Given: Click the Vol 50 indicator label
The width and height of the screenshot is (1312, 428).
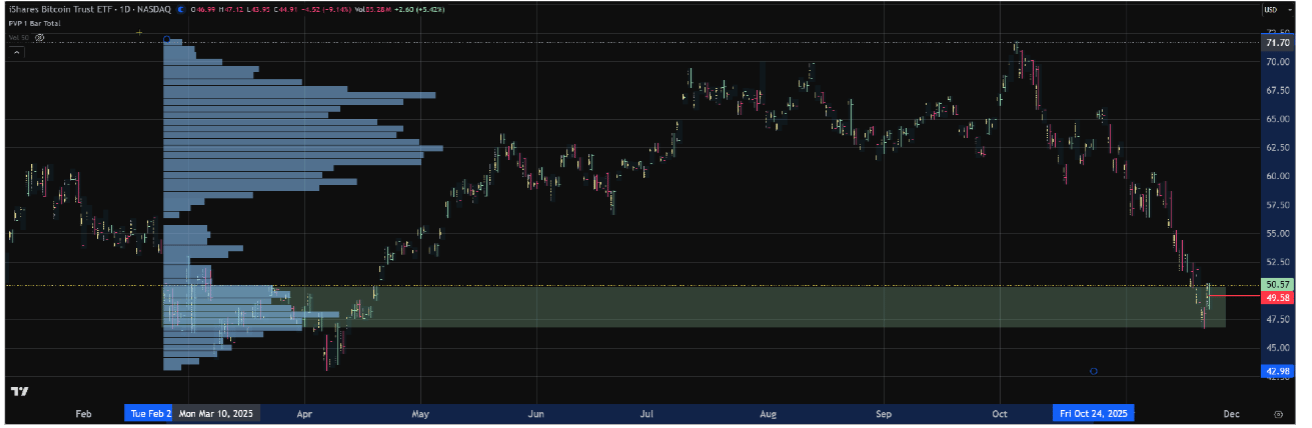Looking at the screenshot, I should 18,37.
